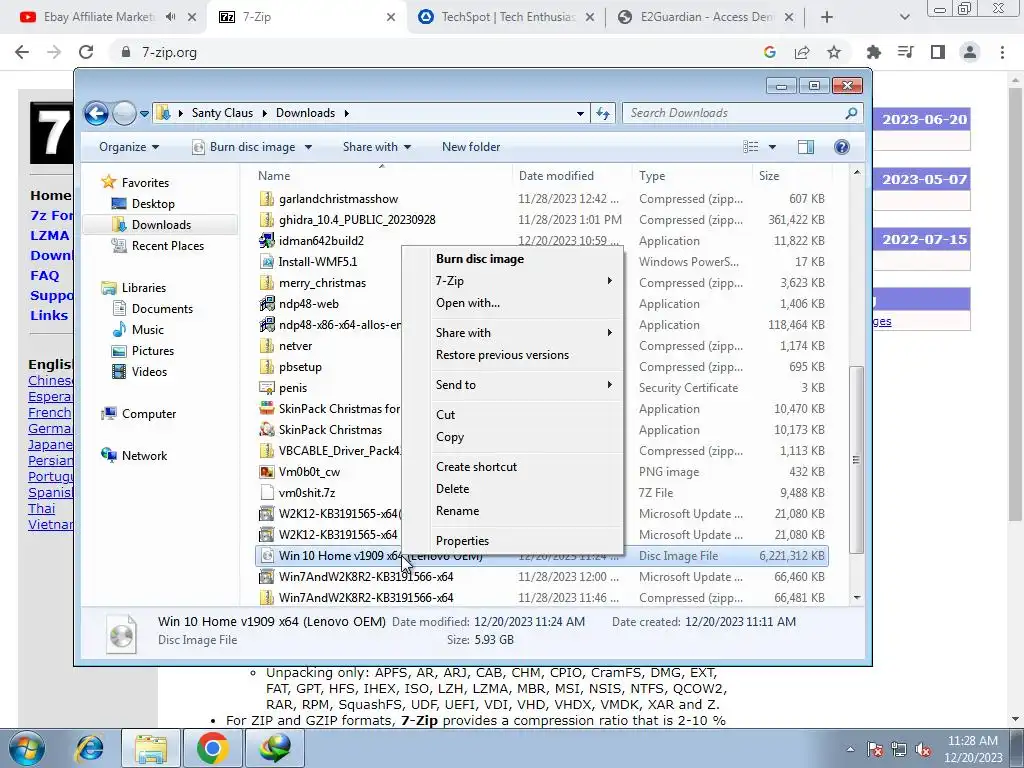Screen dimensions: 1024x768
Task: Select Computer in navigation pane
Action: pyautogui.click(x=149, y=414)
